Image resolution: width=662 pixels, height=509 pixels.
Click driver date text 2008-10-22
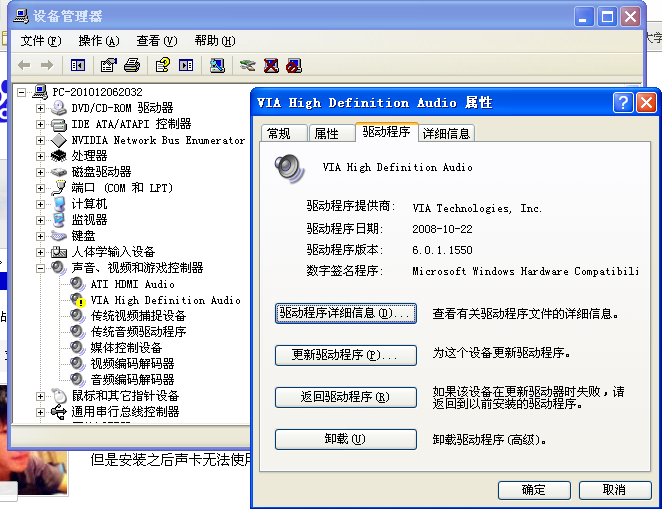coord(442,229)
